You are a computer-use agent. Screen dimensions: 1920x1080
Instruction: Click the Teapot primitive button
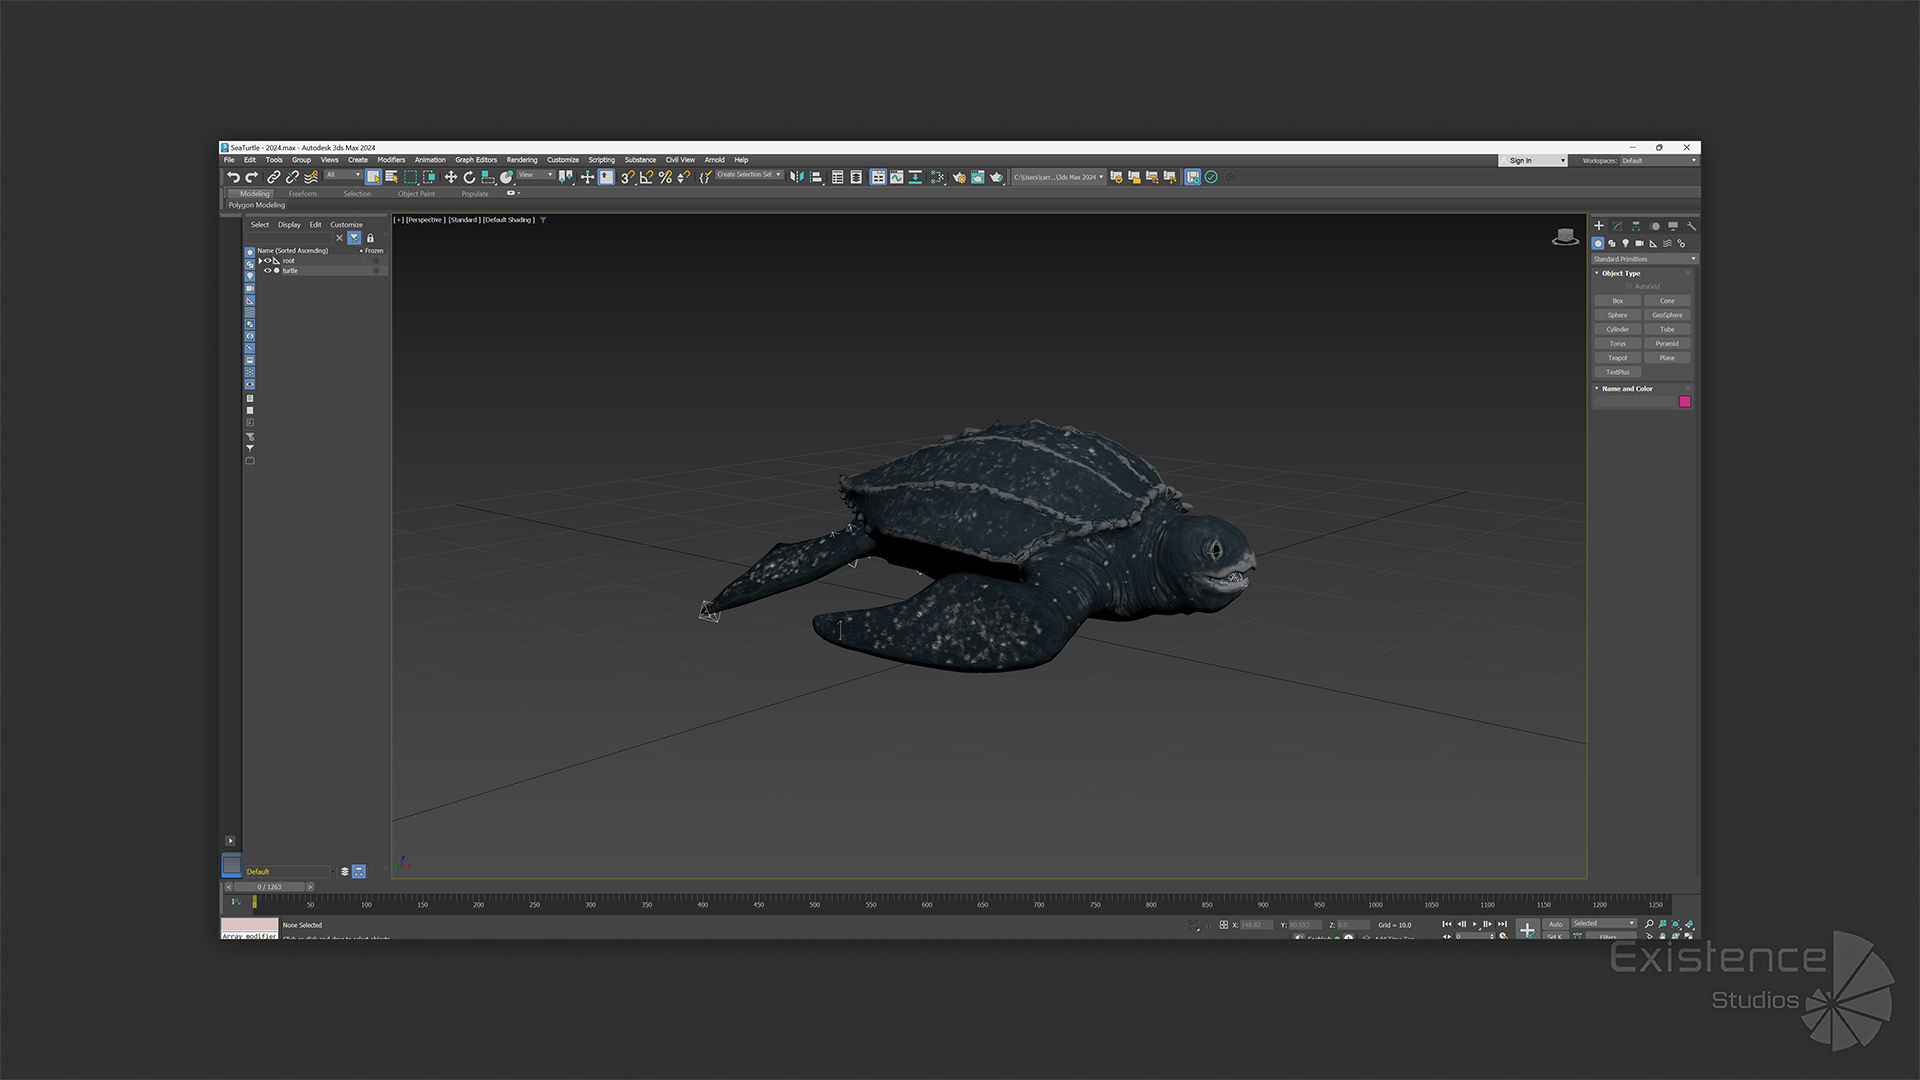pos(1617,358)
